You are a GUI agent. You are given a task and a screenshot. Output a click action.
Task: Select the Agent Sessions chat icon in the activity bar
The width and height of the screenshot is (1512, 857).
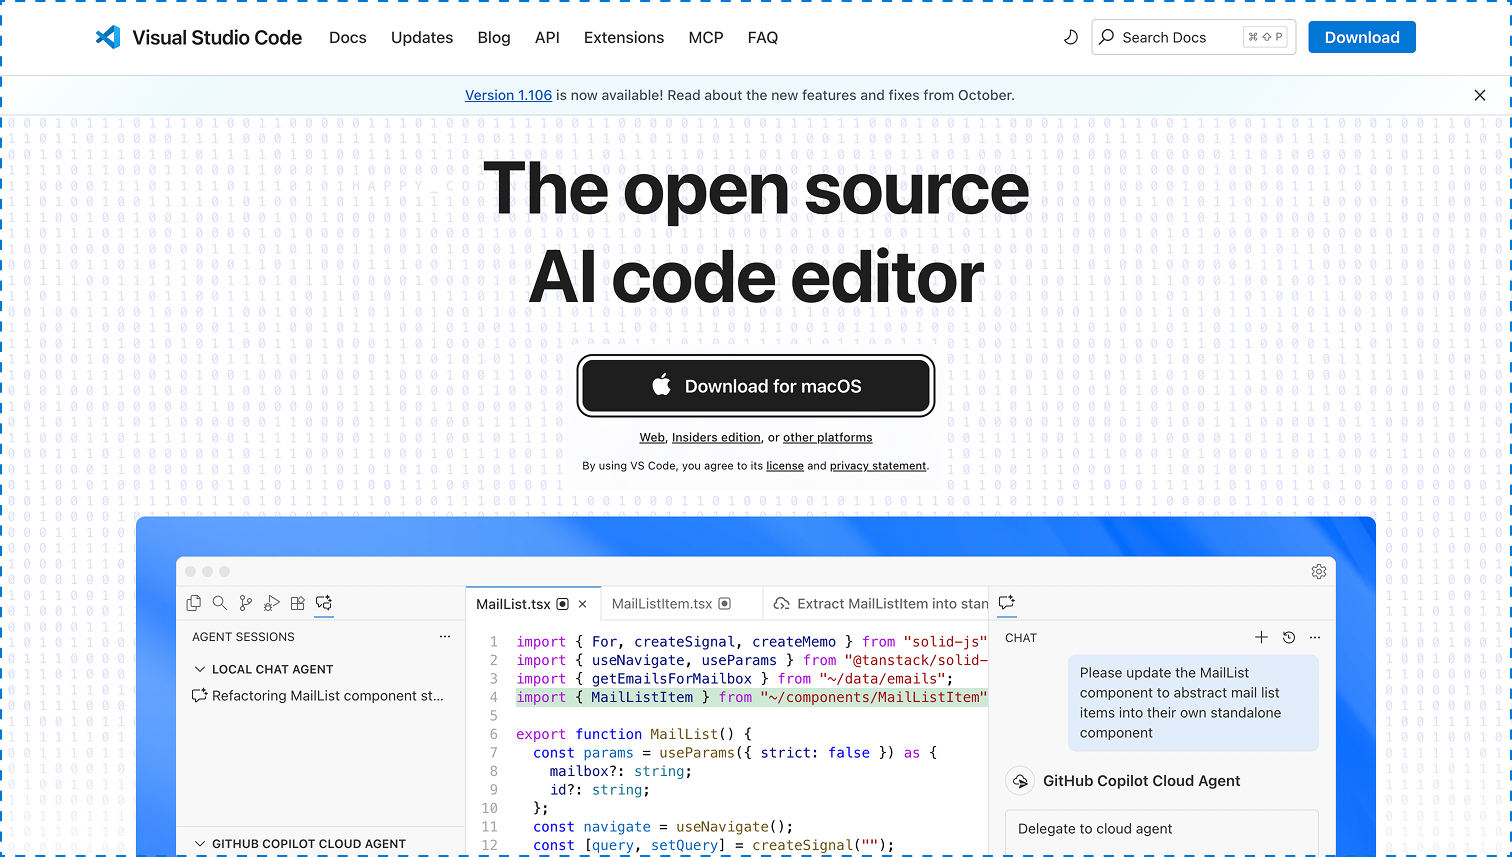pyautogui.click(x=324, y=603)
